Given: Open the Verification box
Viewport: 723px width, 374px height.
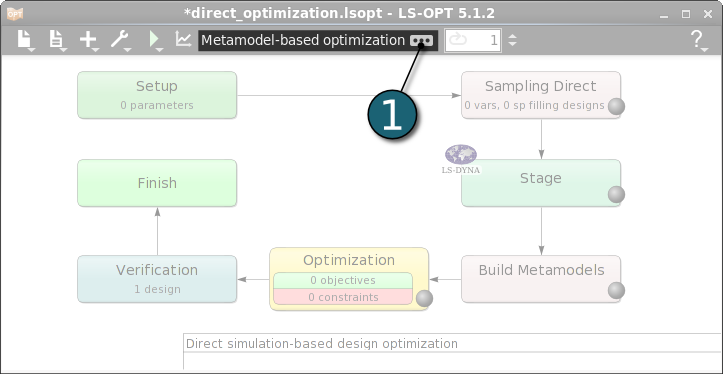Looking at the screenshot, I should click(x=157, y=279).
